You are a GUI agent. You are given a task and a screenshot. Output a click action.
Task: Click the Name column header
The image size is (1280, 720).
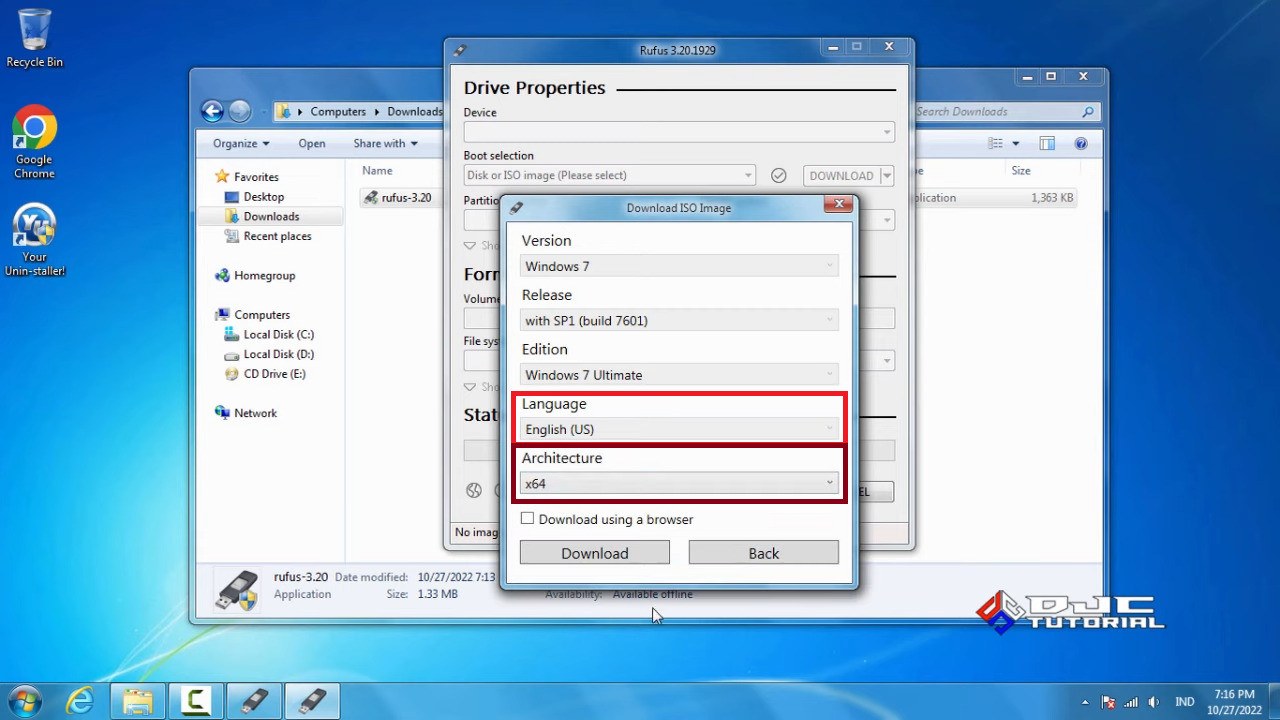pyautogui.click(x=378, y=171)
